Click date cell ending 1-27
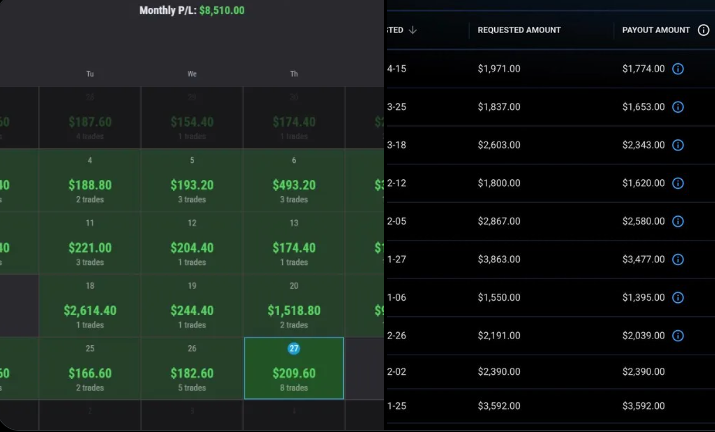Image resolution: width=715 pixels, height=432 pixels. point(396,259)
